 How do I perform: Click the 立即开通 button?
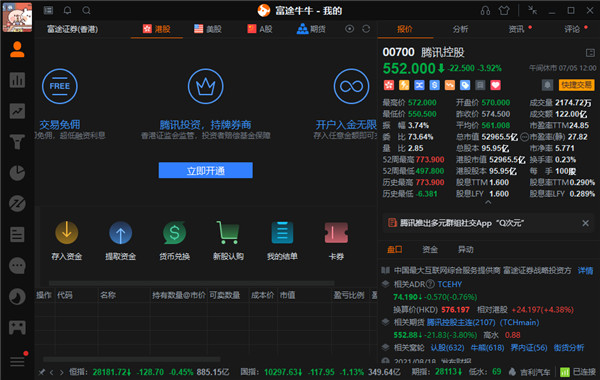click(205, 170)
